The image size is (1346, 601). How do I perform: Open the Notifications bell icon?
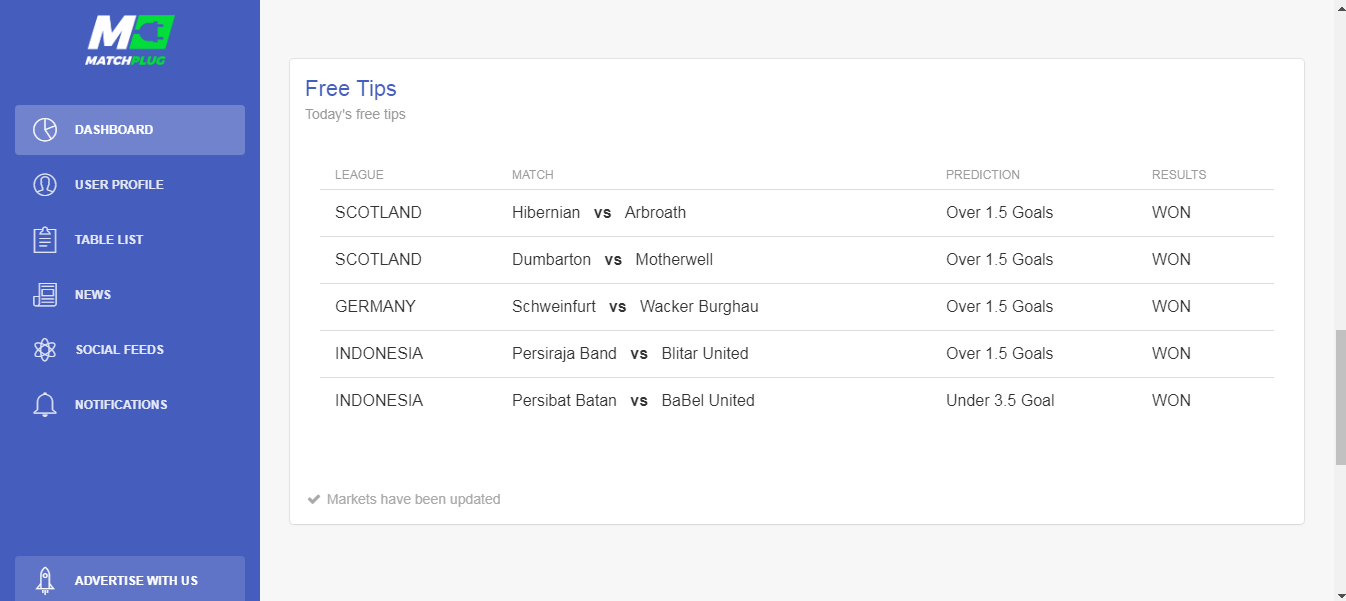(x=45, y=405)
